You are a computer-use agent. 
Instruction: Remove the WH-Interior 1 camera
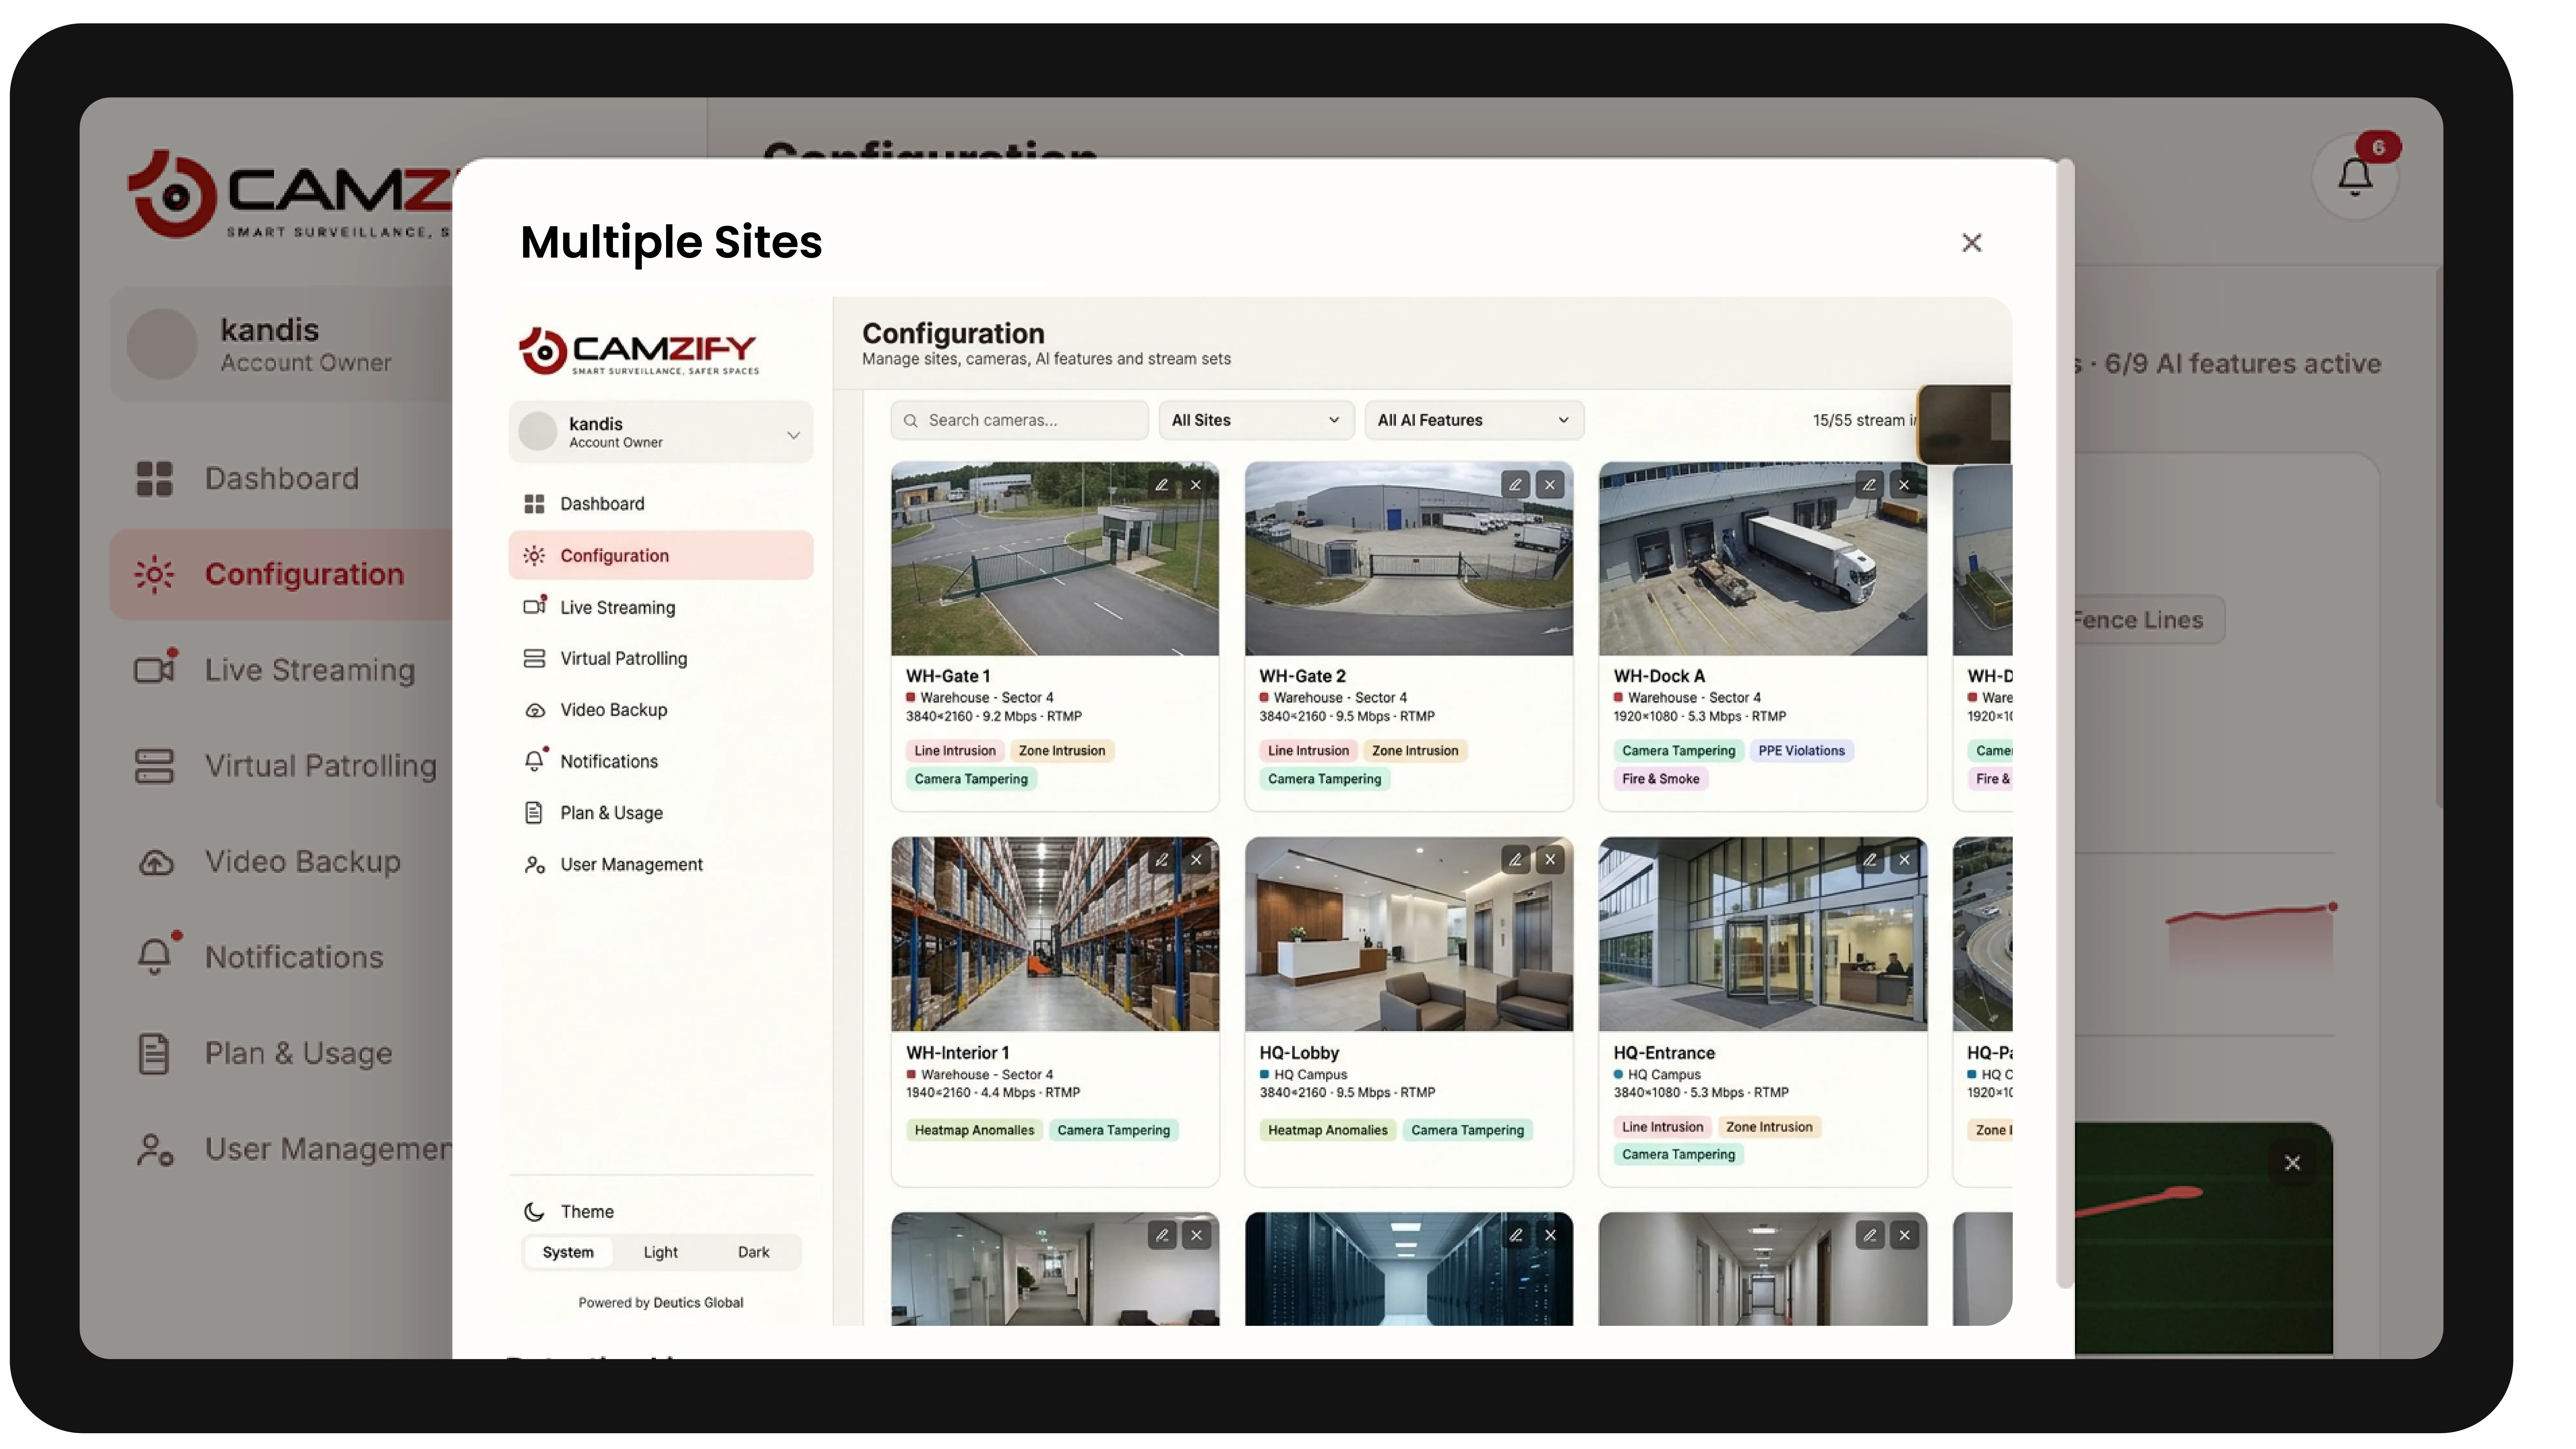[1196, 860]
